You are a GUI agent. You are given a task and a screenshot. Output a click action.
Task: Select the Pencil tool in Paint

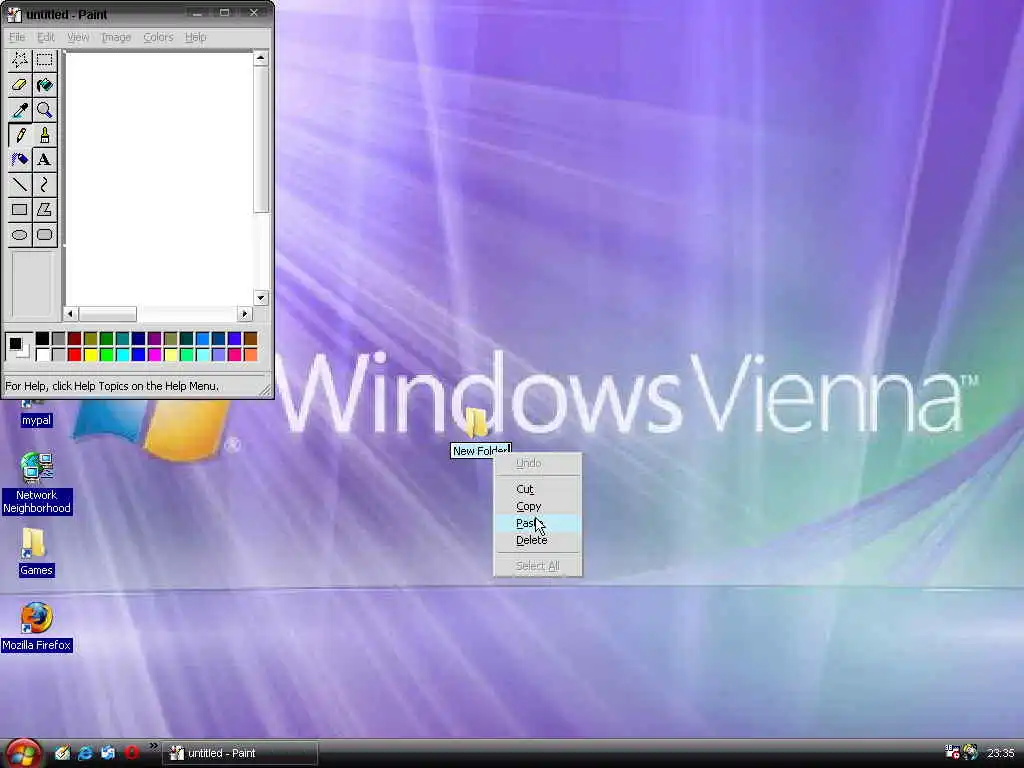coord(20,135)
